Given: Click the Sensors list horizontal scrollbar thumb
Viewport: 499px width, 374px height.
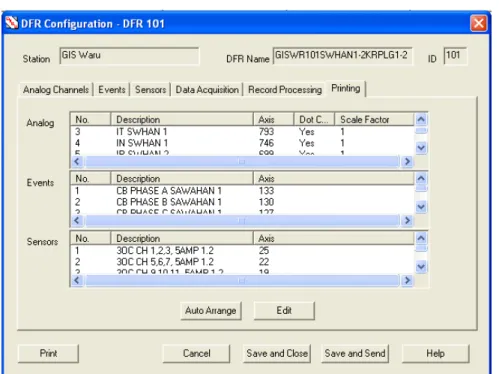Looking at the screenshot, I should click(242, 280).
